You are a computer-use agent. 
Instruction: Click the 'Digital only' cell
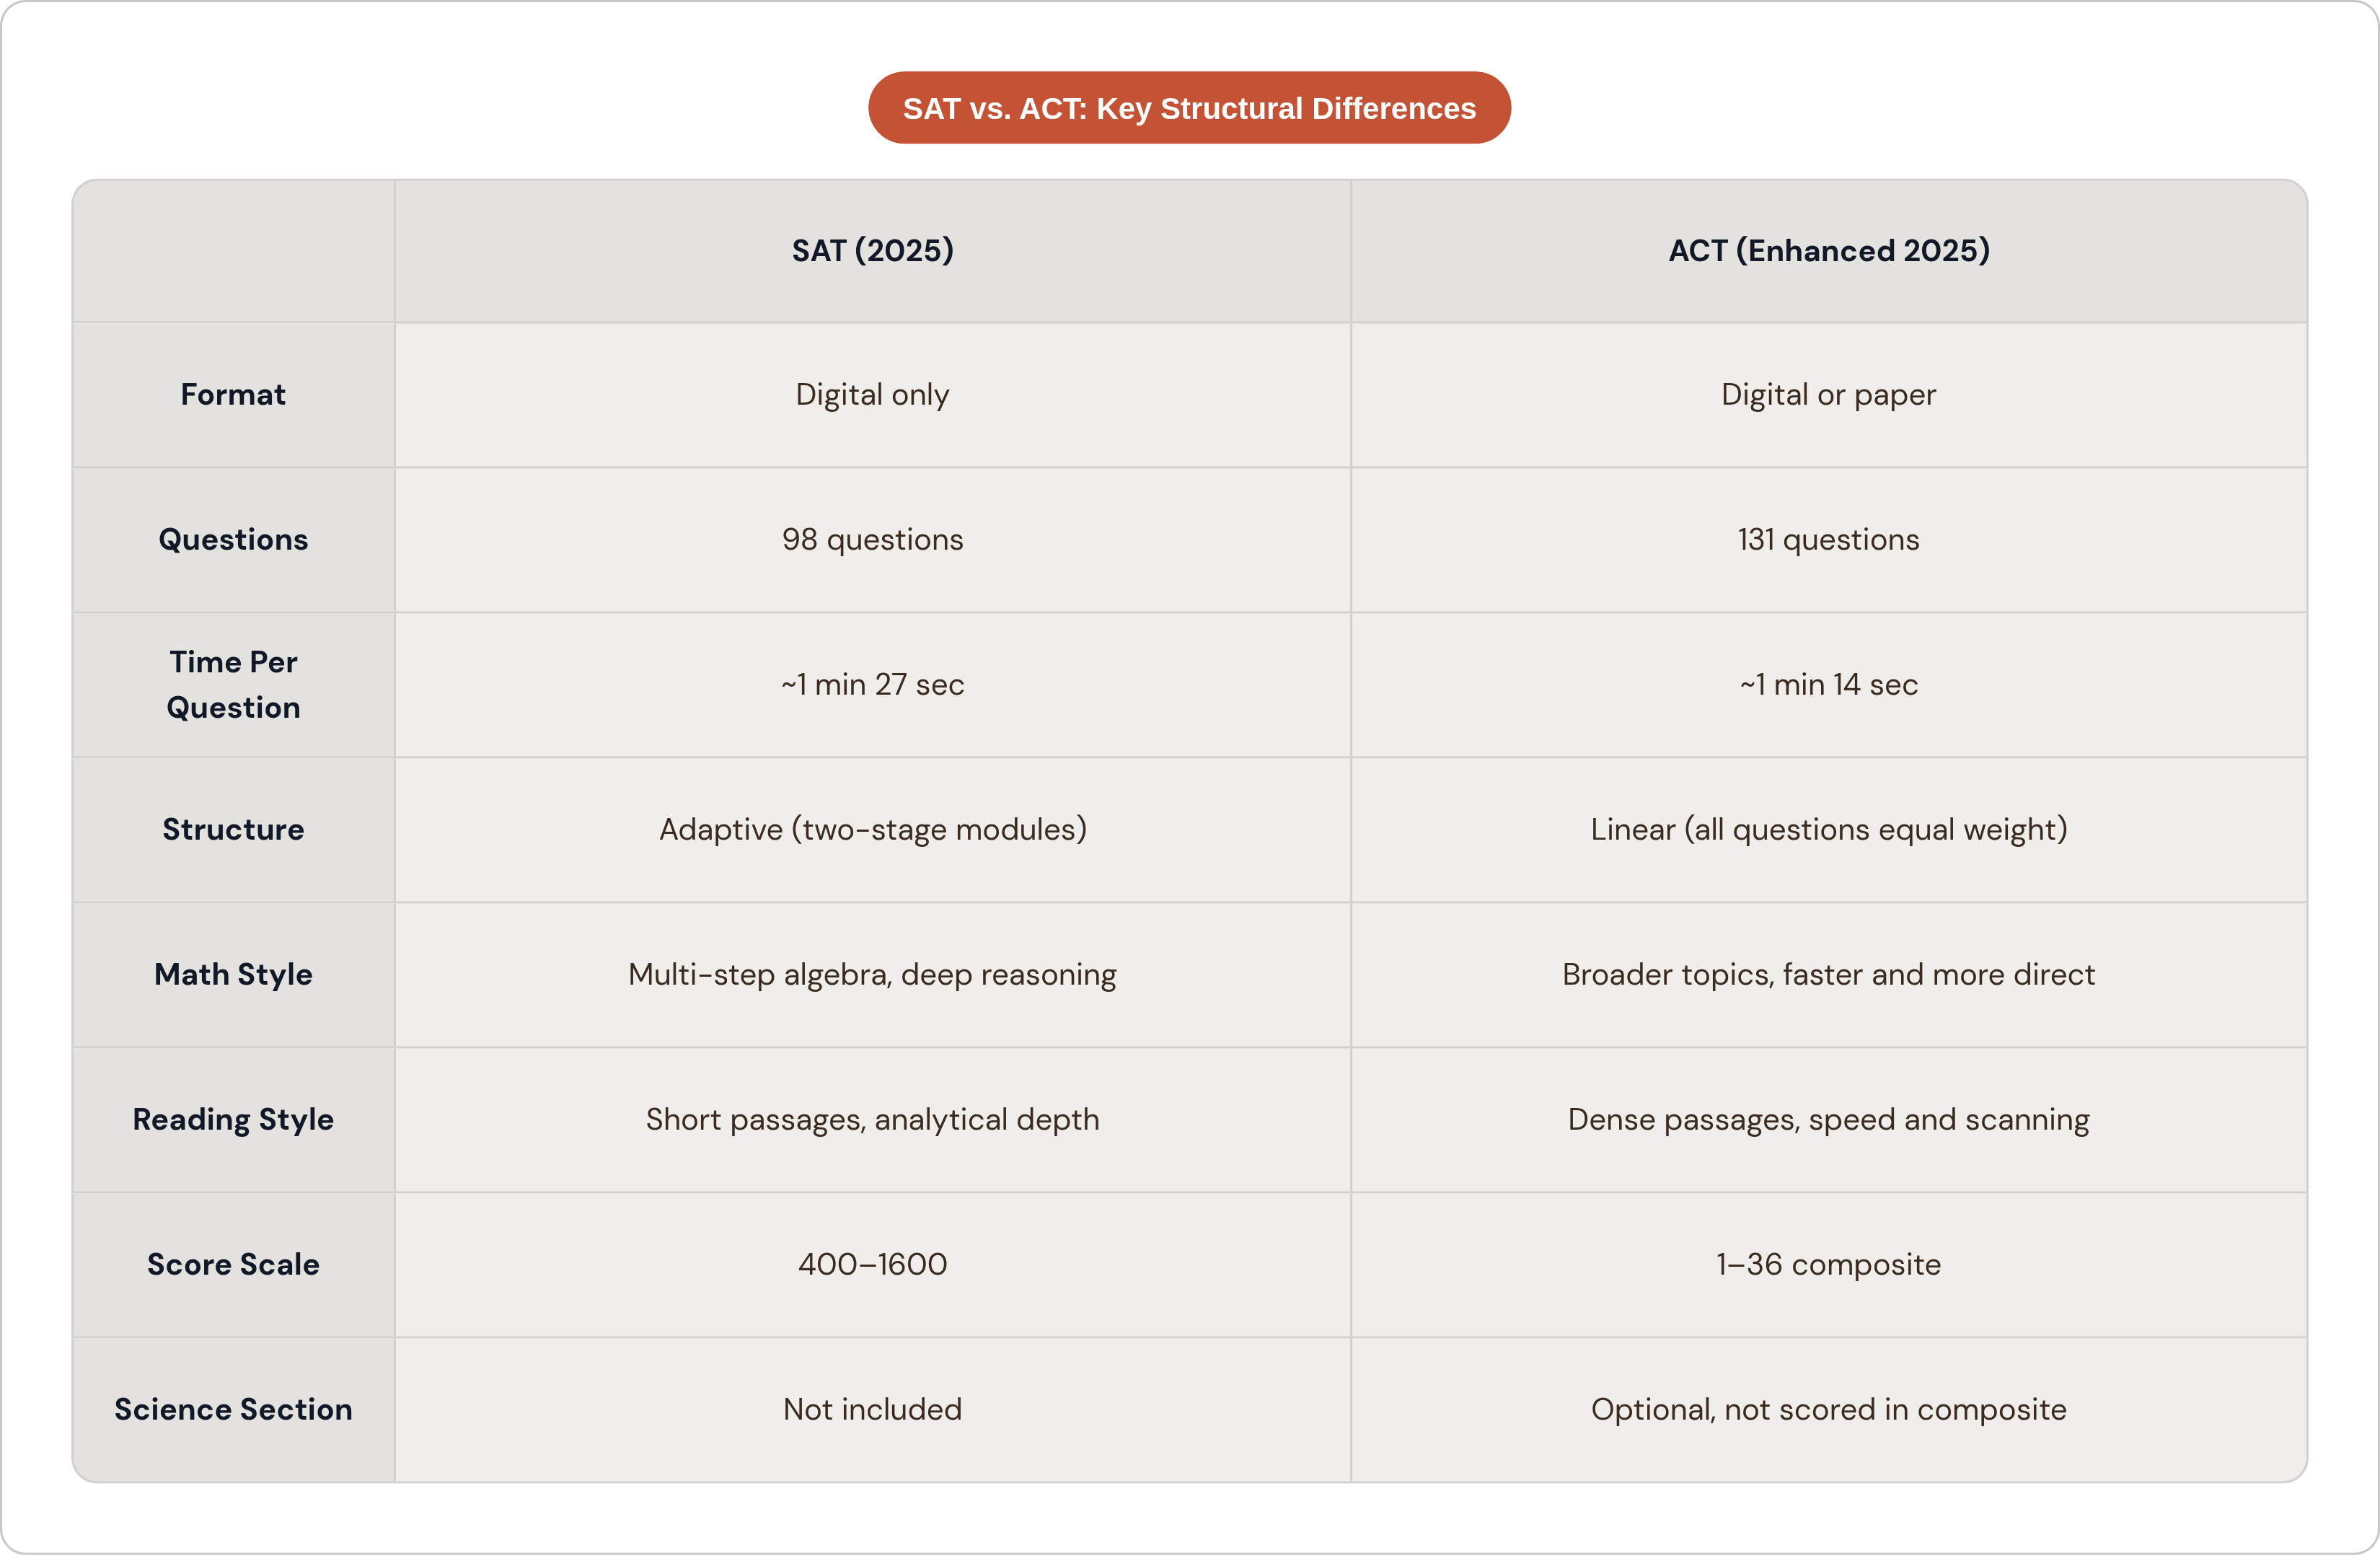coord(873,395)
